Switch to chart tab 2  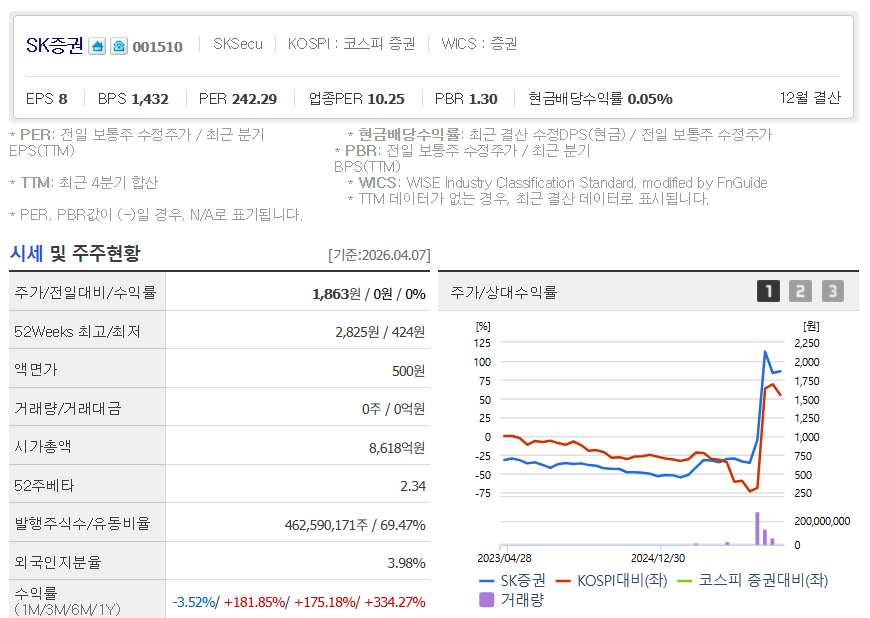click(x=800, y=291)
